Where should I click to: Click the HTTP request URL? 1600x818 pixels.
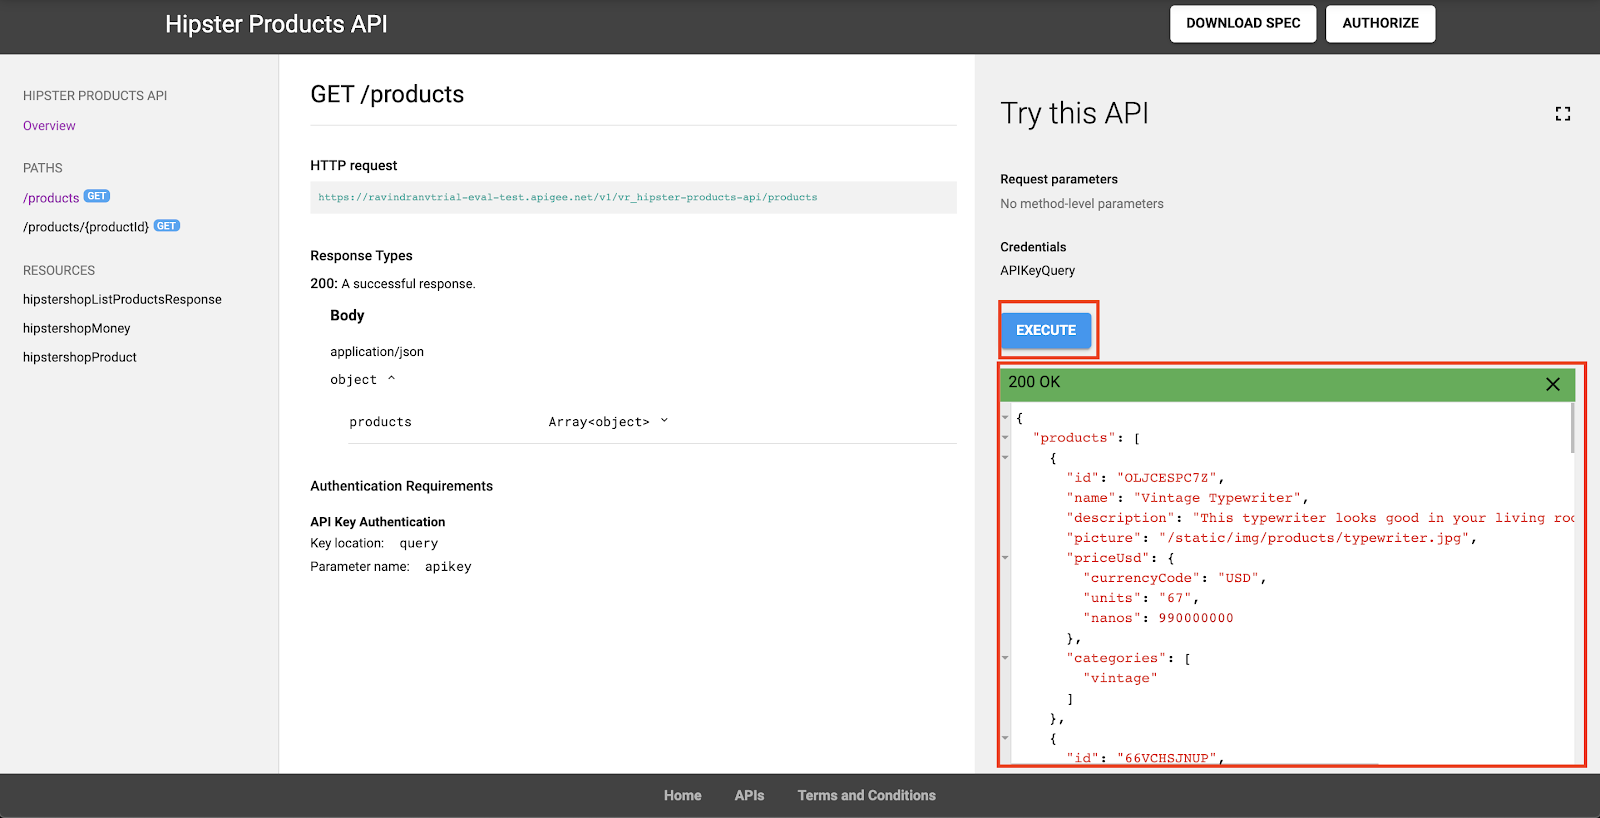(x=568, y=197)
